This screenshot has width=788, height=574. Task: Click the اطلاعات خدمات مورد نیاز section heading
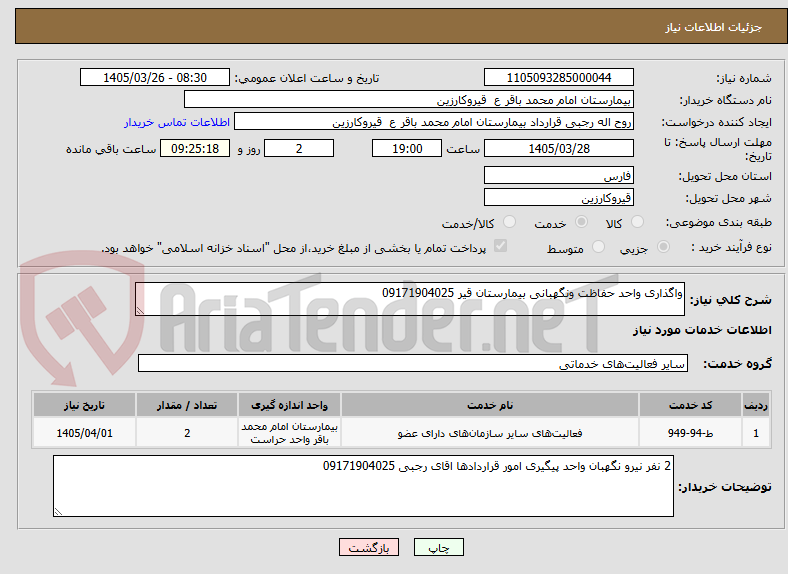(x=702, y=330)
